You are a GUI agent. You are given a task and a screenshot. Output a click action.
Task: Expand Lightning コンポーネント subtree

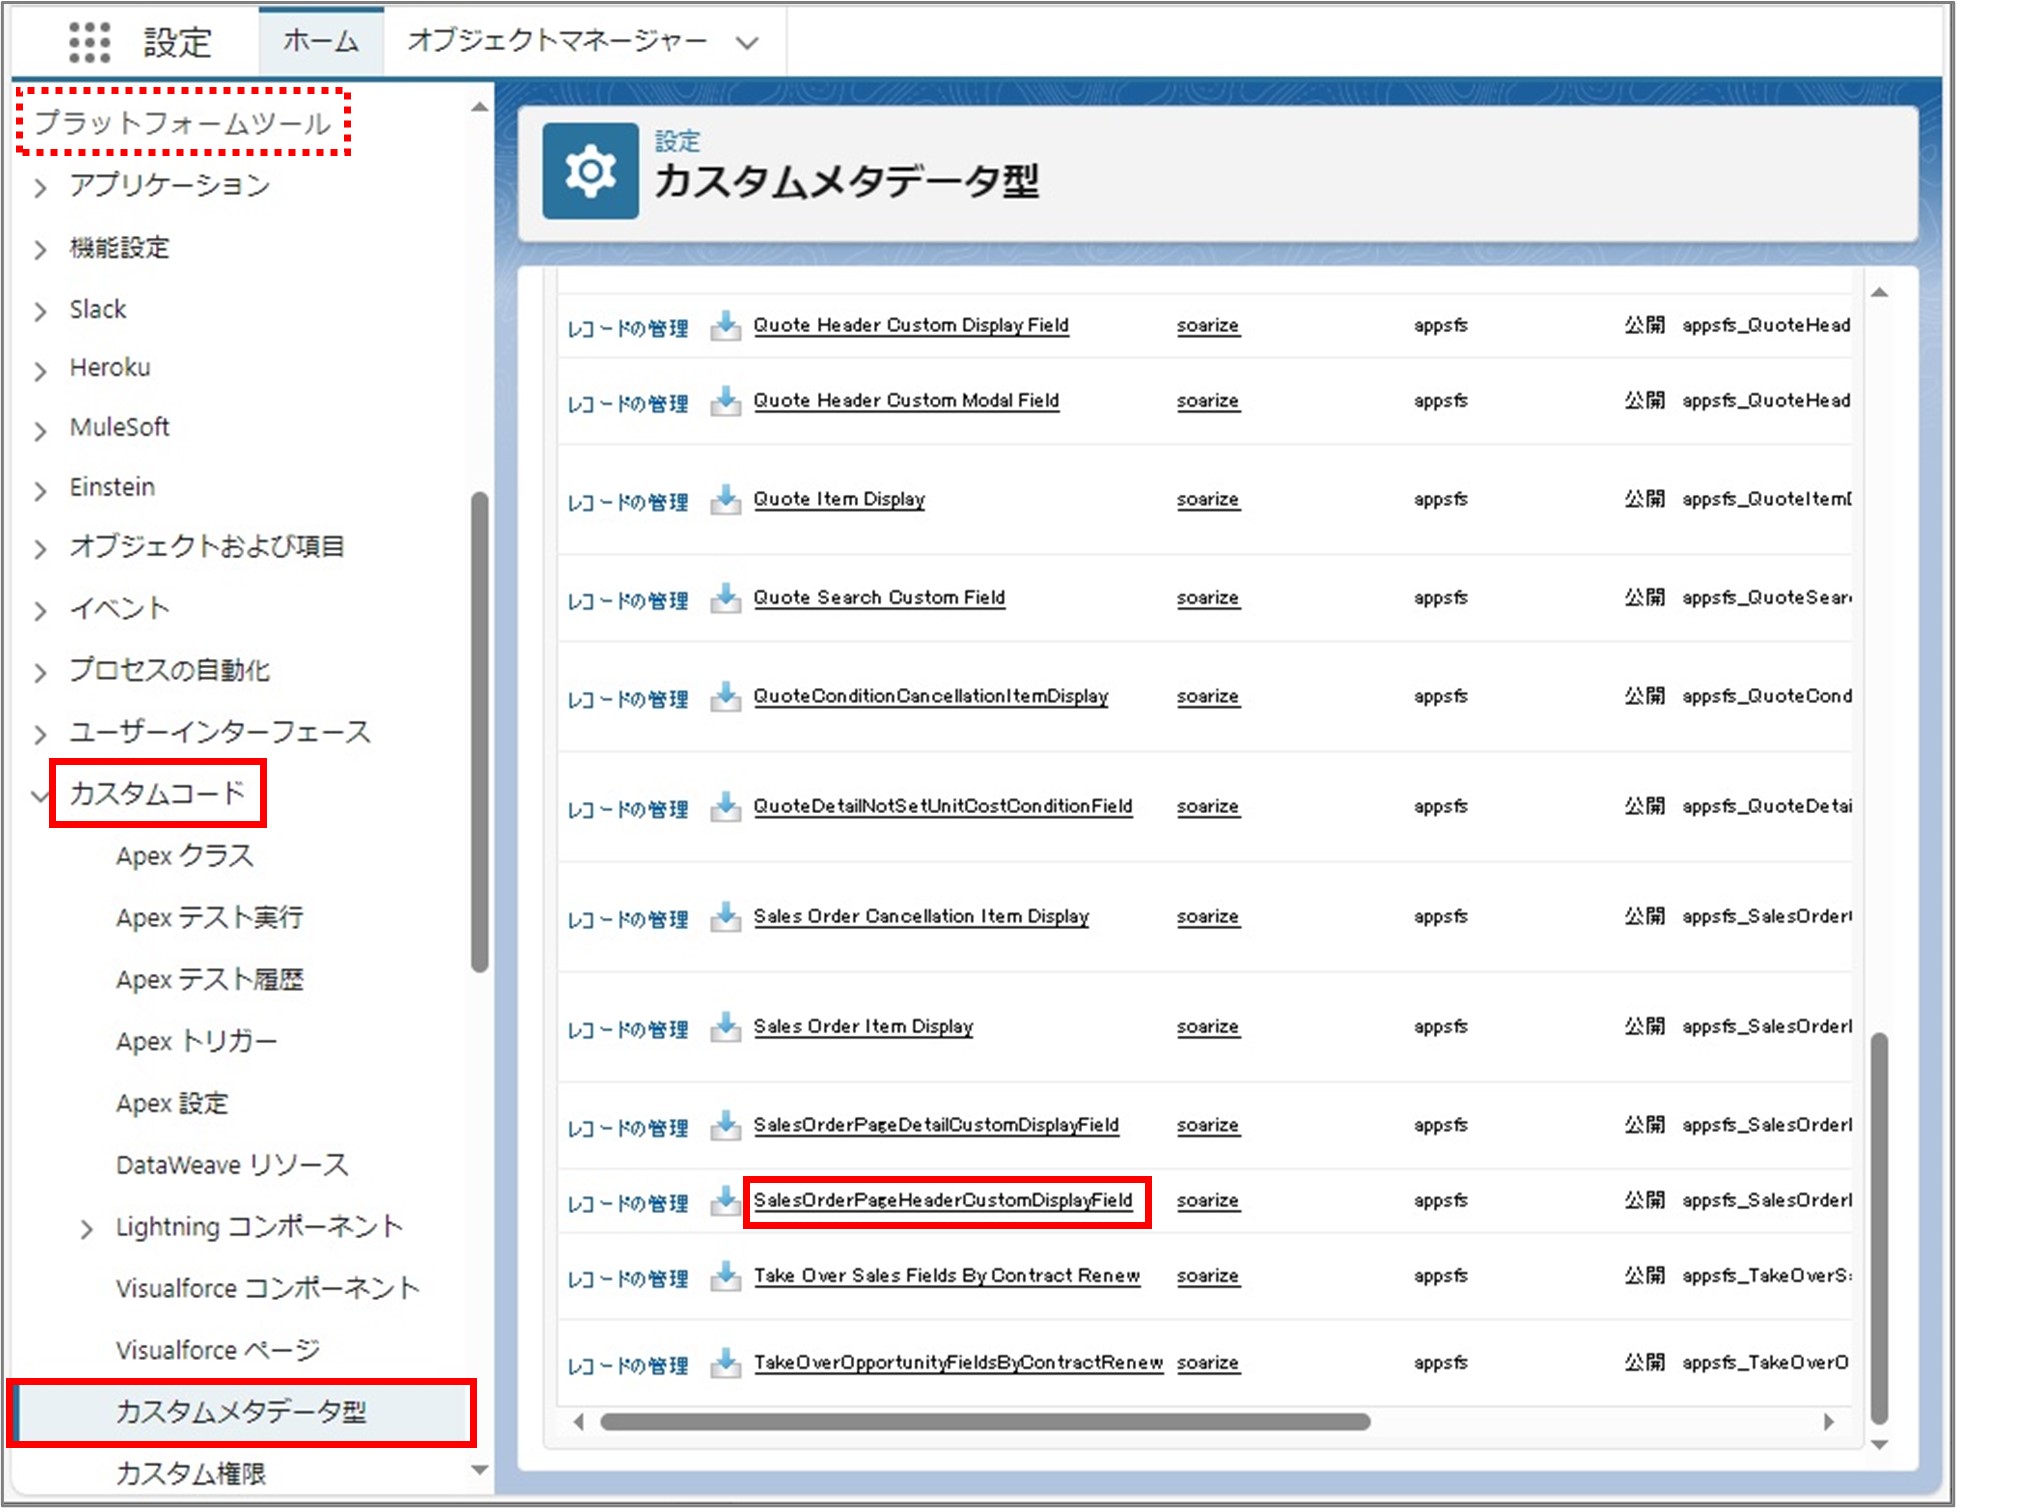coord(87,1229)
